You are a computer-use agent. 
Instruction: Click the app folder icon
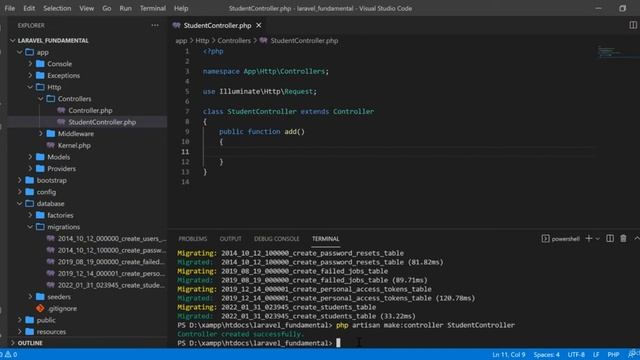(x=30, y=52)
